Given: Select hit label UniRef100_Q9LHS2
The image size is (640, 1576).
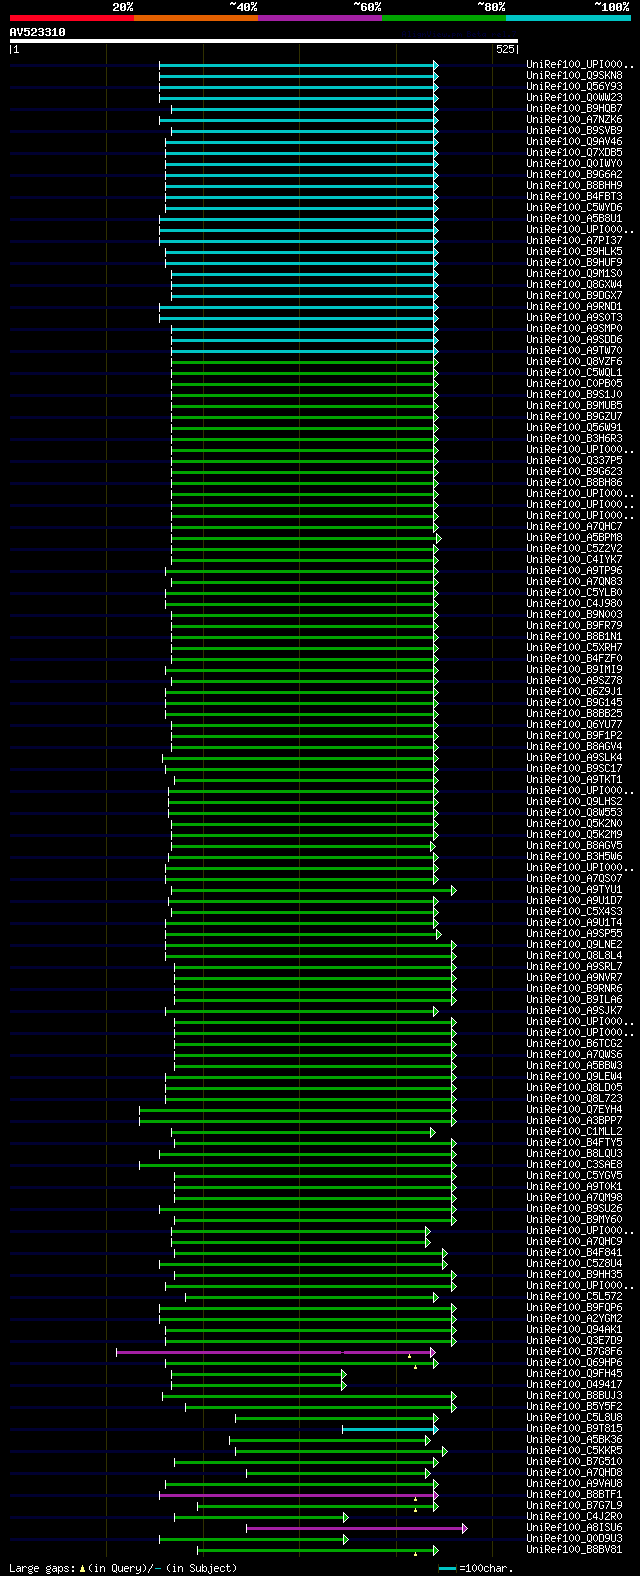Looking at the screenshot, I should click(574, 801).
